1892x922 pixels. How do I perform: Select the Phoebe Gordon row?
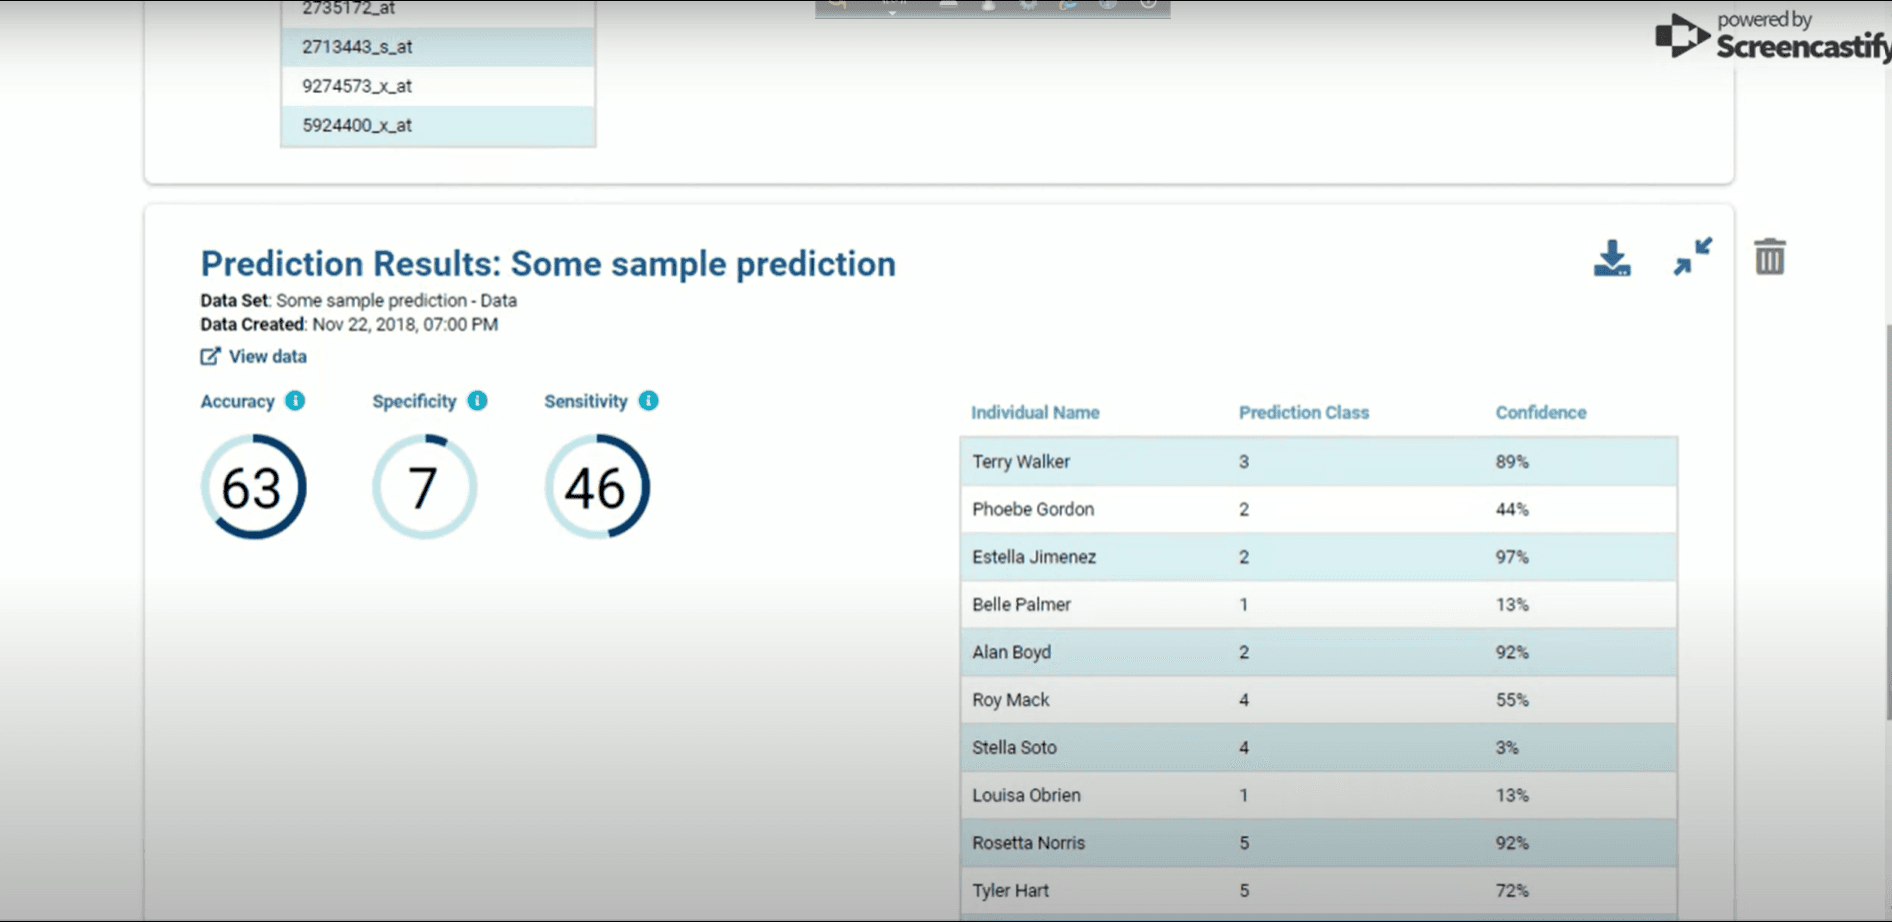(x=1319, y=509)
